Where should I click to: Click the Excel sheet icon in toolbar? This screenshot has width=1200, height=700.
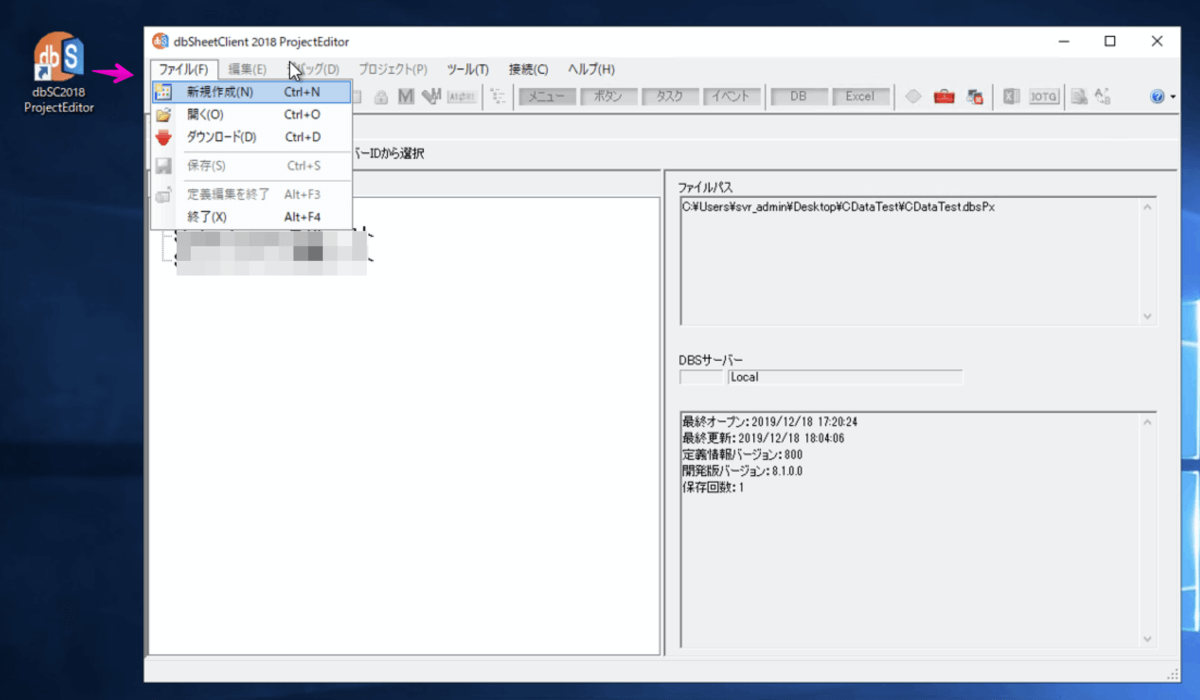[1011, 97]
